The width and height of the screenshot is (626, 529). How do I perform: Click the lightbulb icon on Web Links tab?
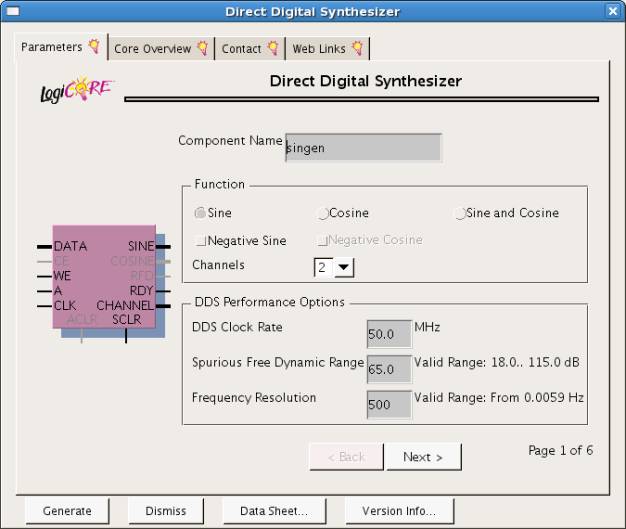pos(357,48)
